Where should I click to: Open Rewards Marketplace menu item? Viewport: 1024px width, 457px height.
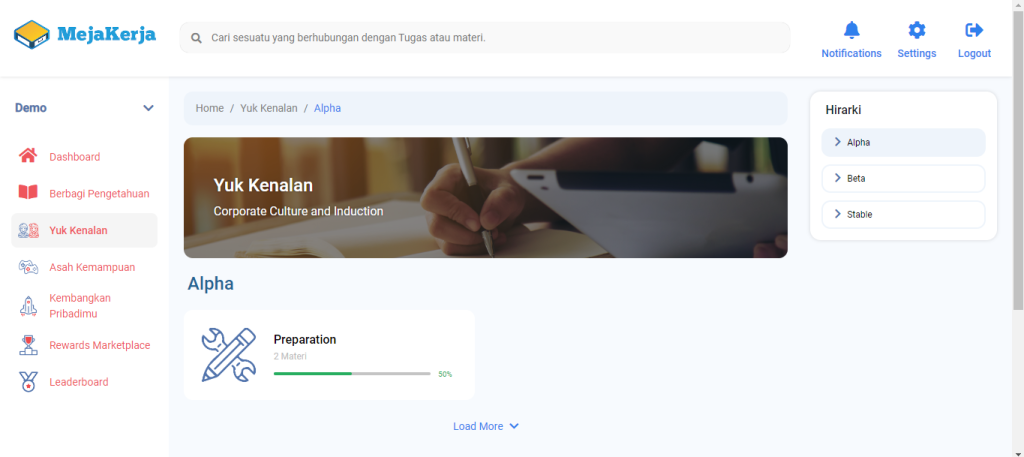84,345
